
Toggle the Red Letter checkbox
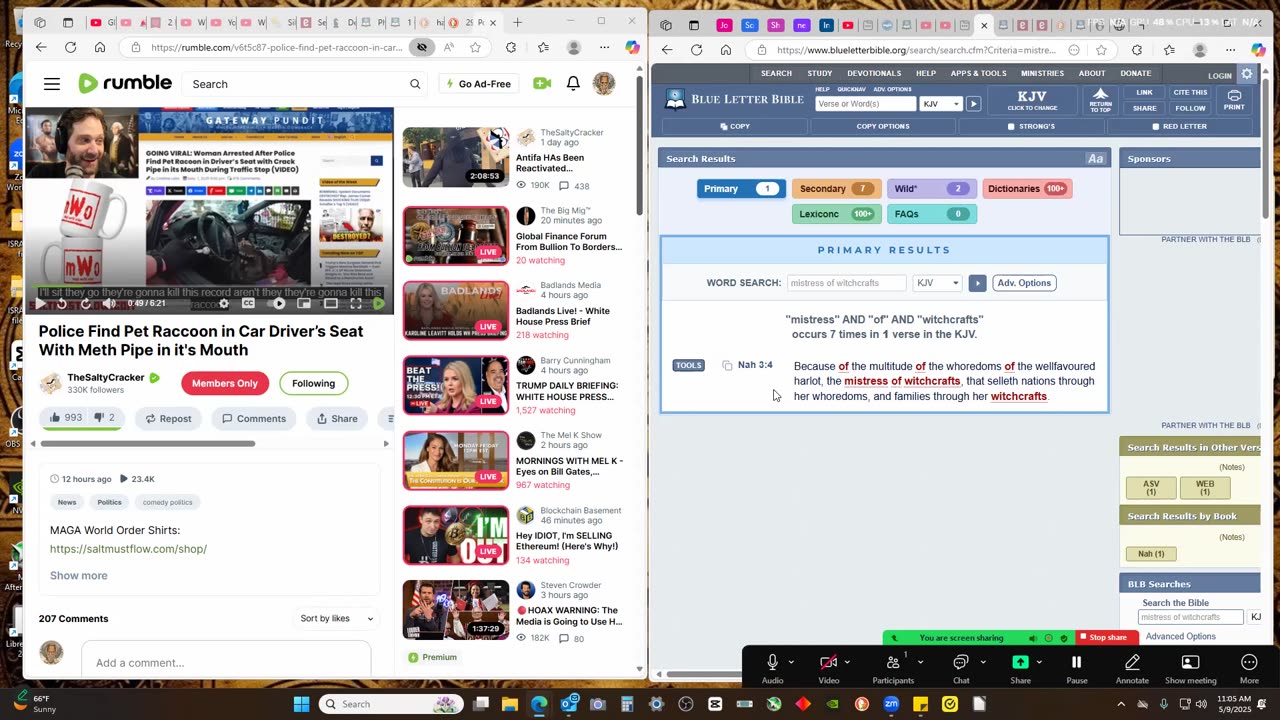(1156, 127)
